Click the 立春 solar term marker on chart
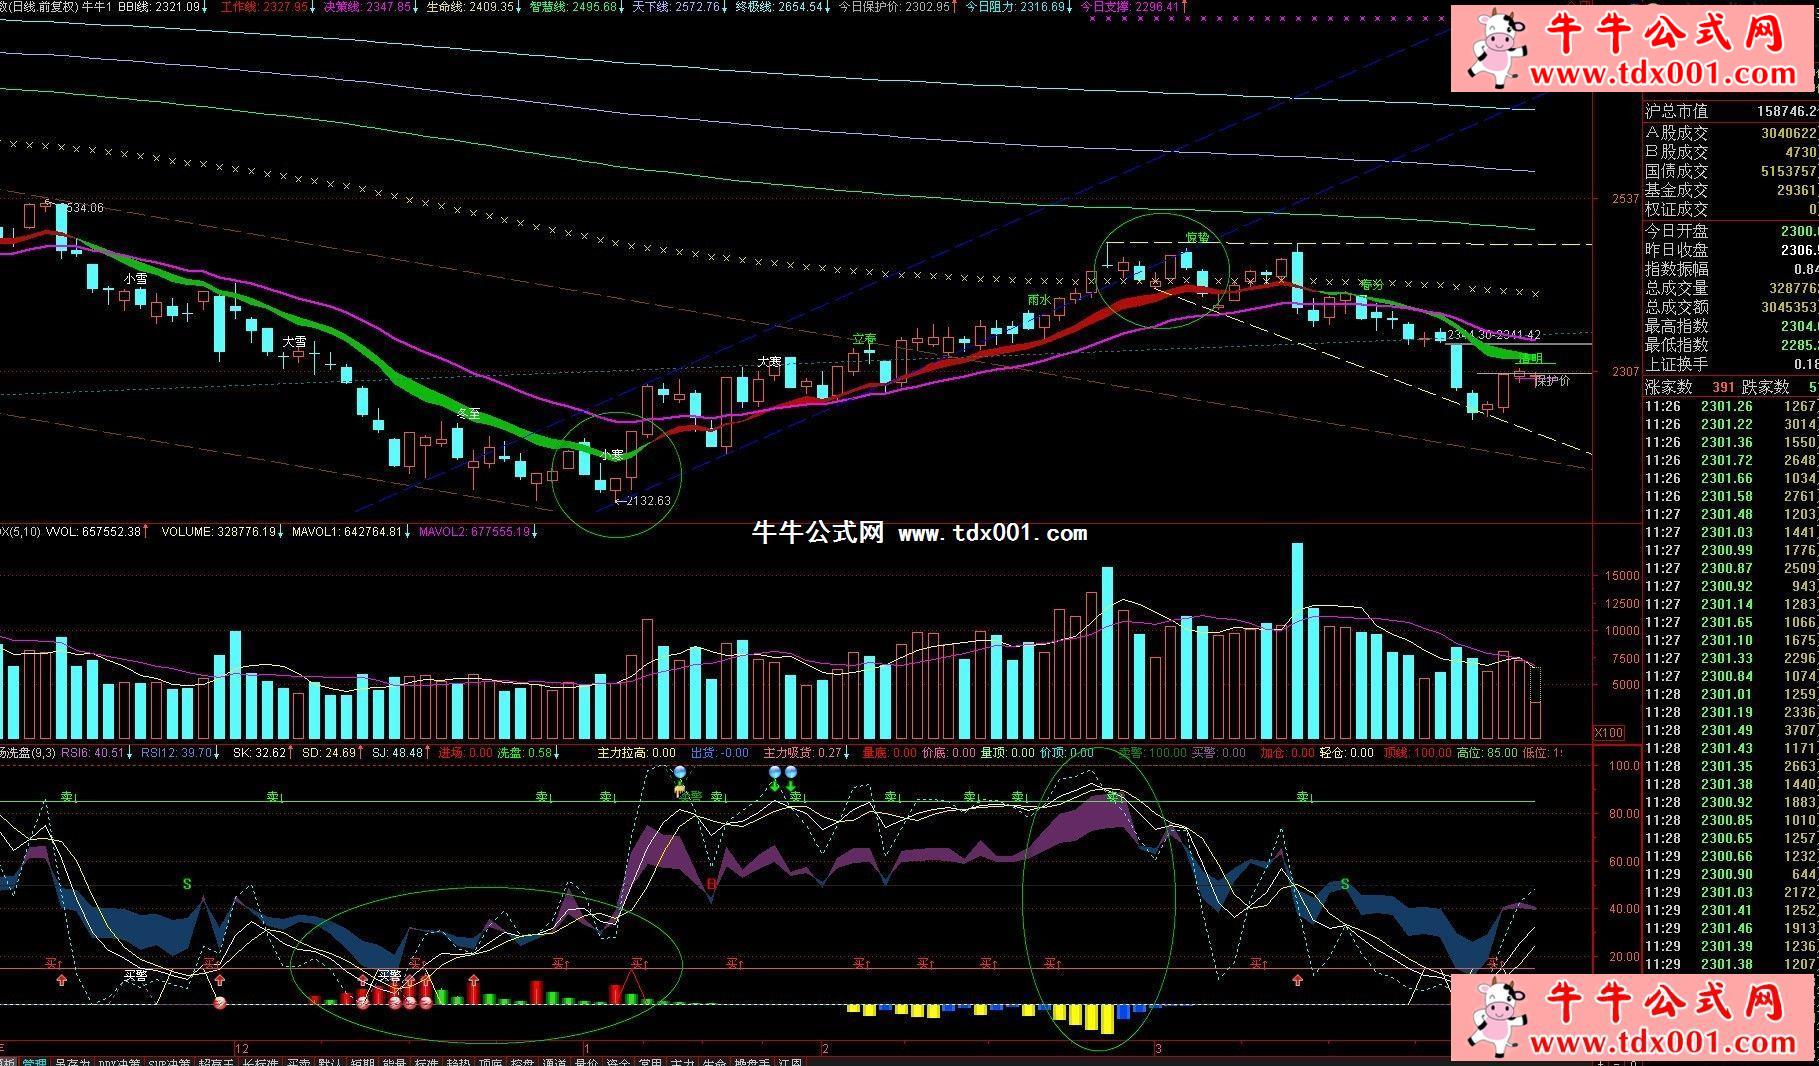The height and width of the screenshot is (1066, 1819). tap(863, 340)
